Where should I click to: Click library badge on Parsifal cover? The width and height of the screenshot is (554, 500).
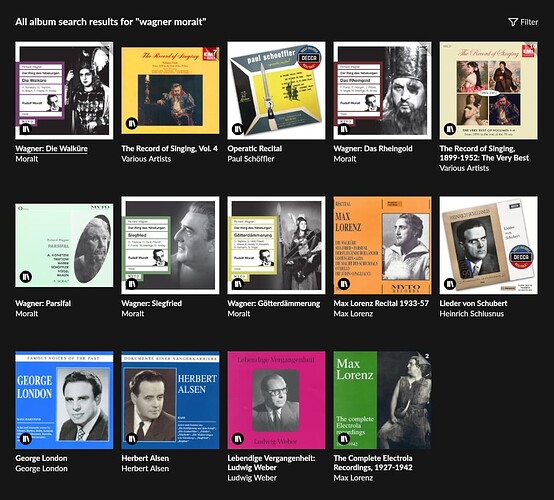[25, 276]
